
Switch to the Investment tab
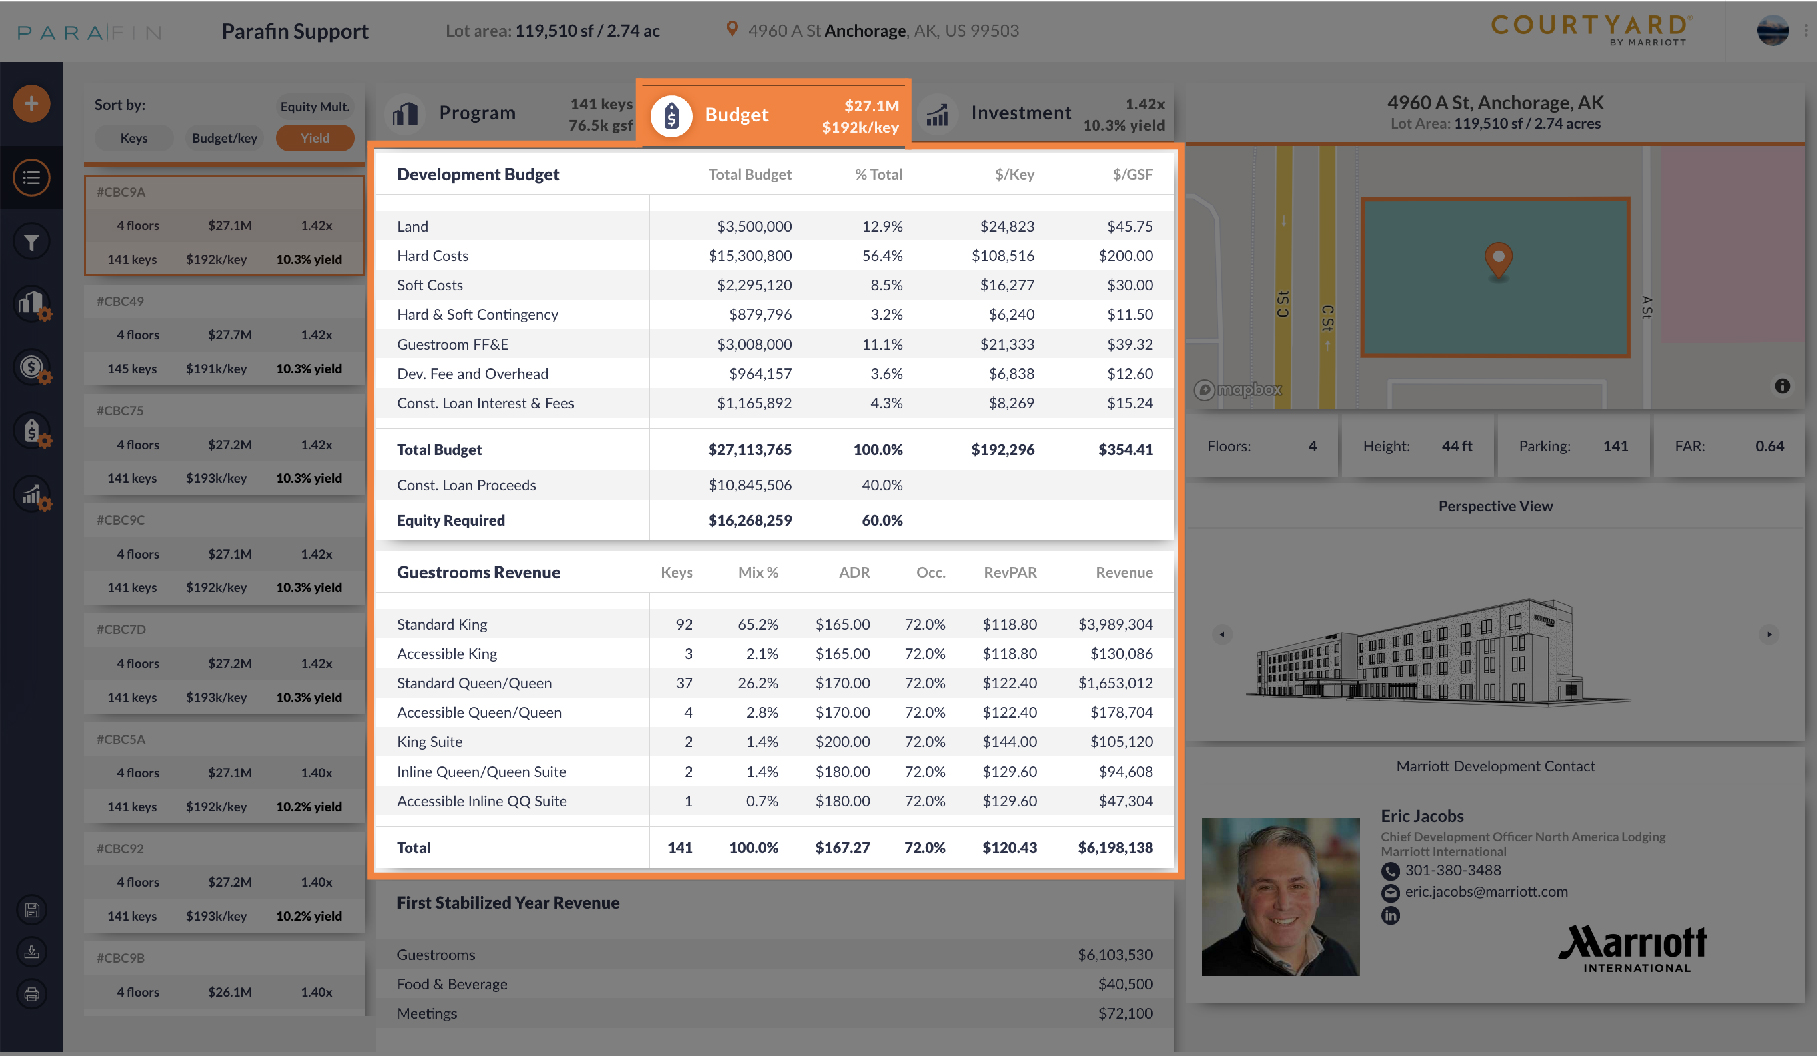click(x=1043, y=114)
